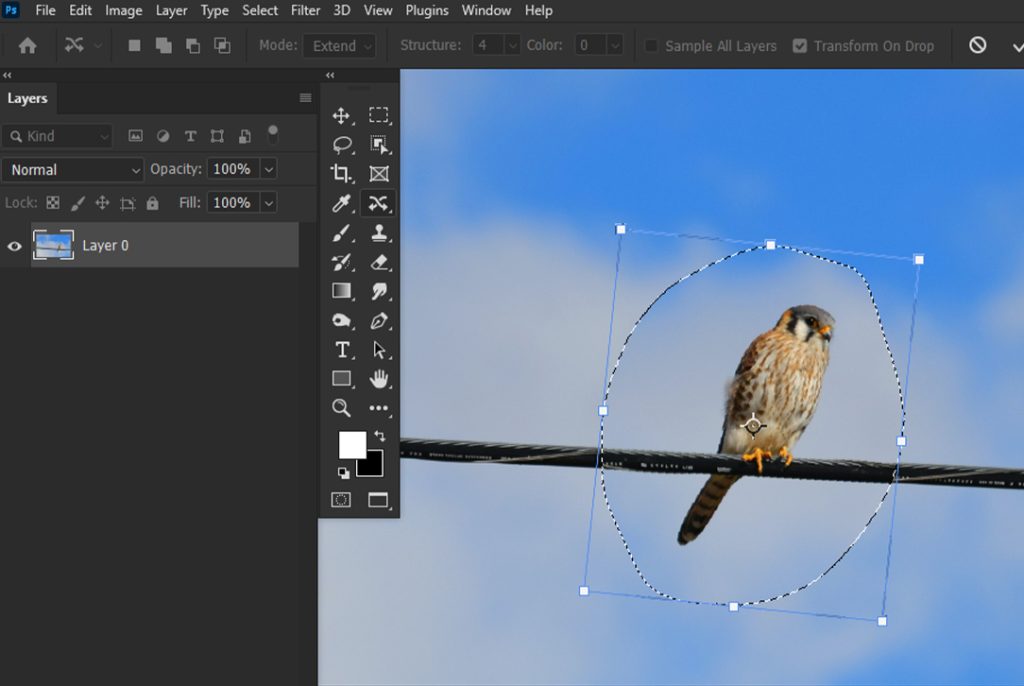1024x686 pixels.
Task: Select the Clone Stamp tool
Action: click(x=379, y=233)
